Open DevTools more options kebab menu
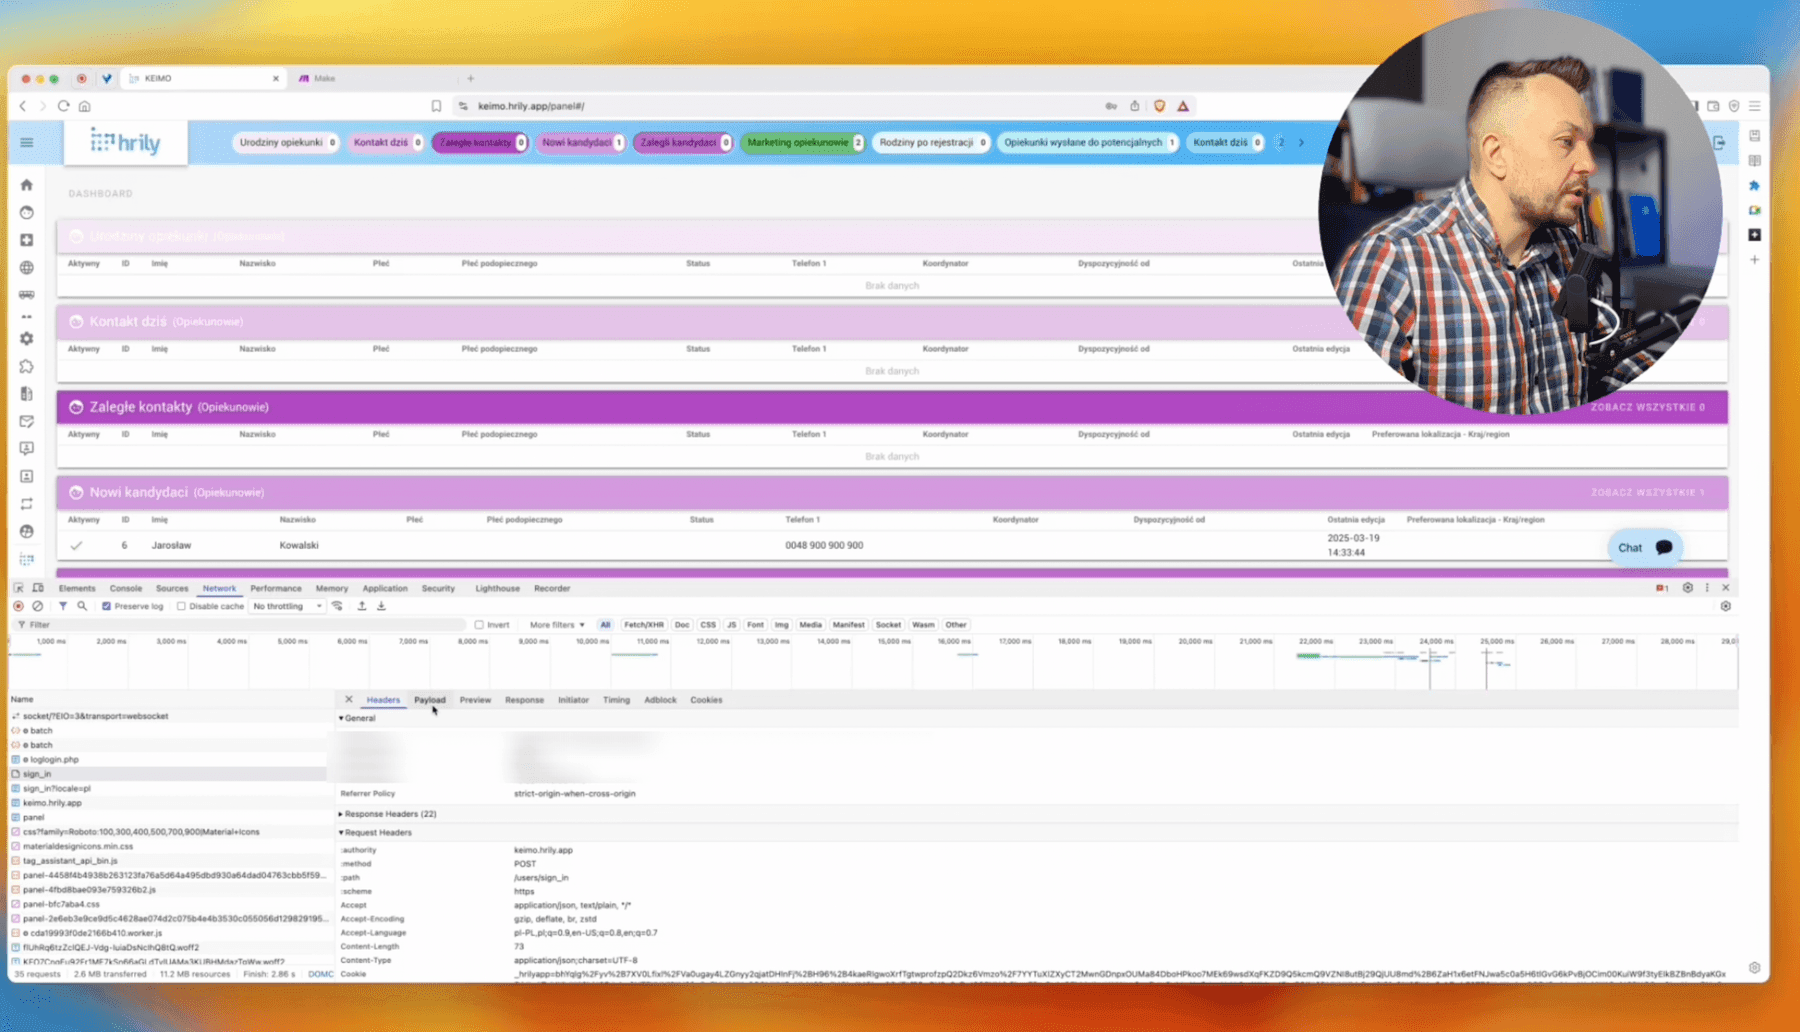Screen dimensions: 1800x1032 coord(1707,588)
